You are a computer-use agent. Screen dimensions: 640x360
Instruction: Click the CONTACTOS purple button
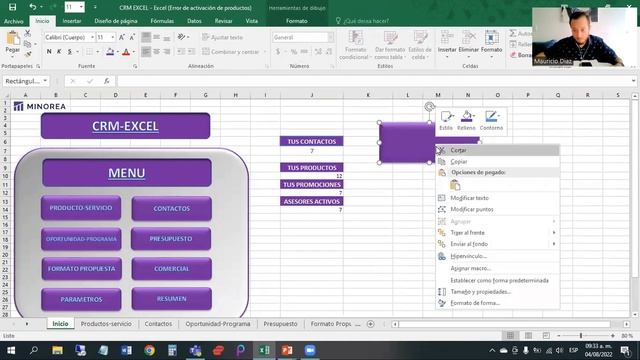(x=171, y=208)
